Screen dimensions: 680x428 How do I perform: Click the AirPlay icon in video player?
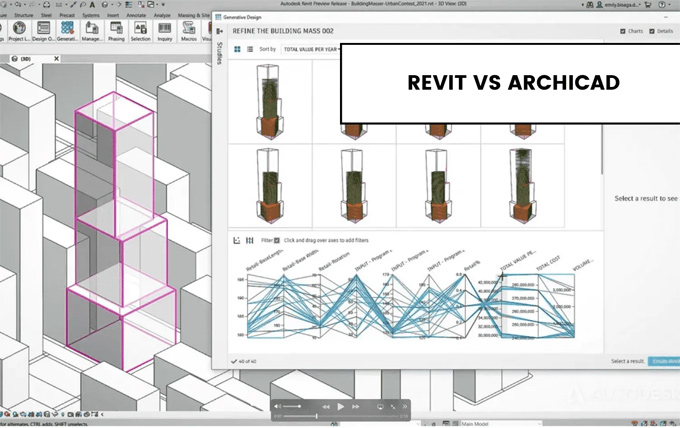click(x=380, y=406)
